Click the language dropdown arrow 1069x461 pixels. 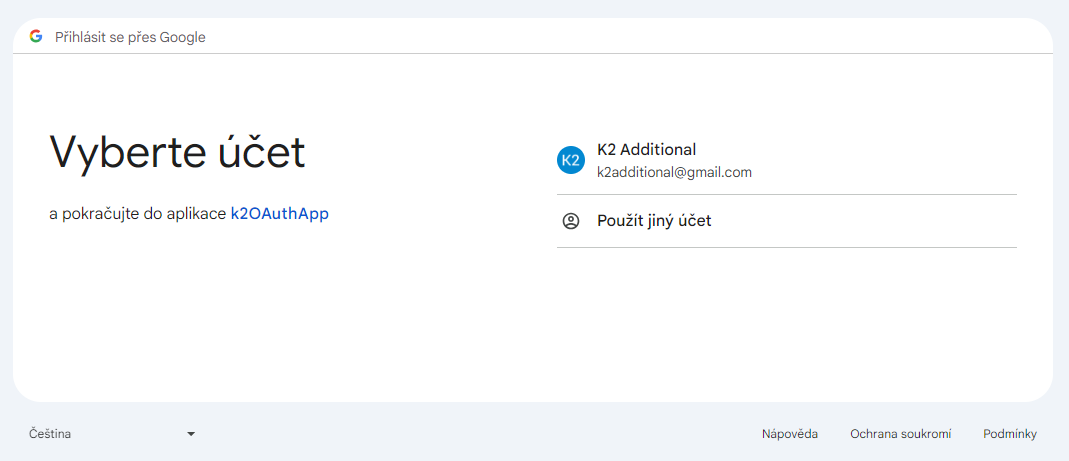tap(191, 434)
